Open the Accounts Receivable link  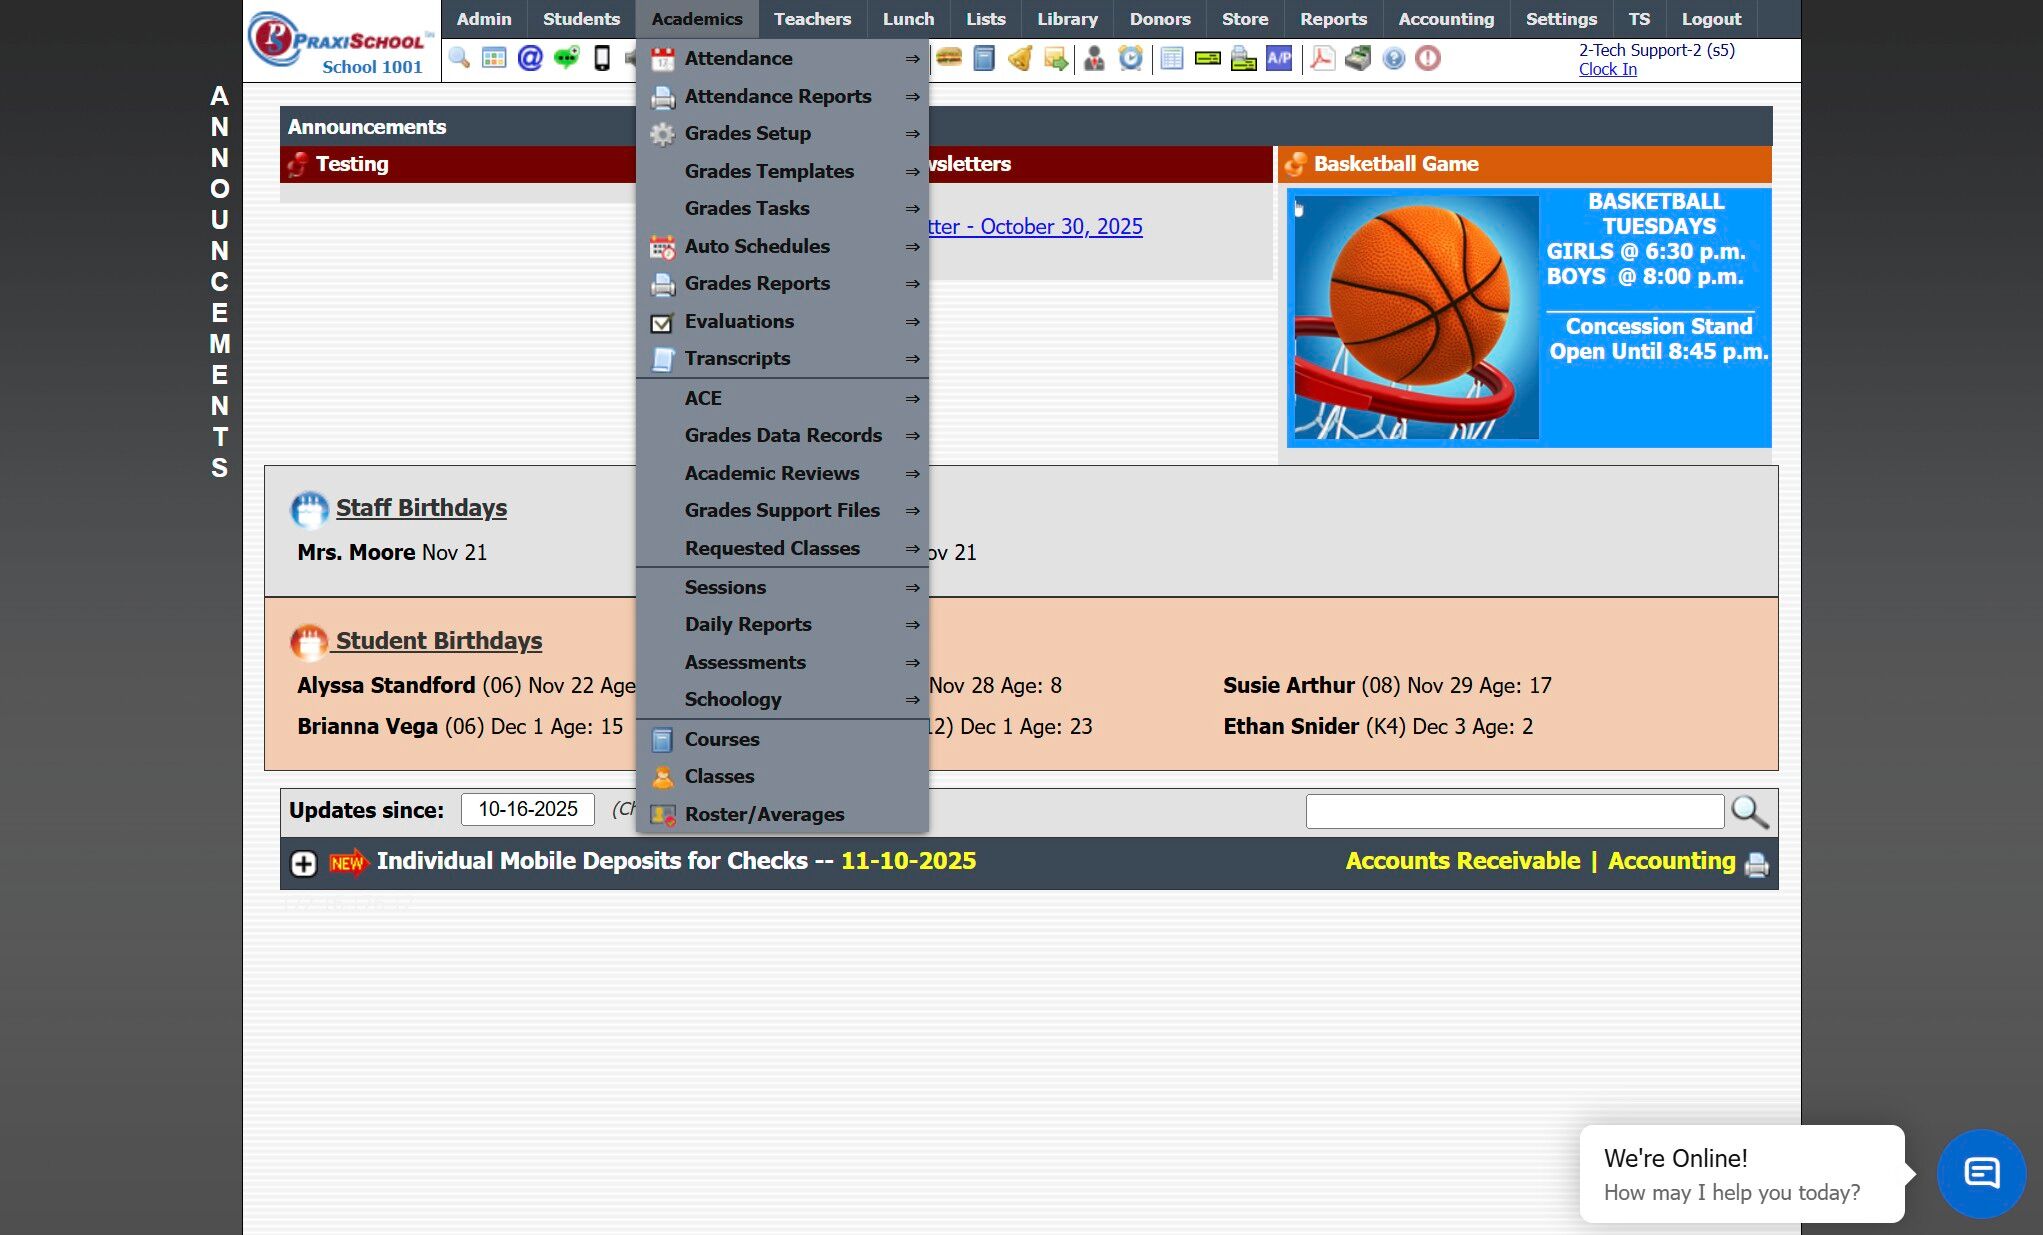click(x=1462, y=861)
